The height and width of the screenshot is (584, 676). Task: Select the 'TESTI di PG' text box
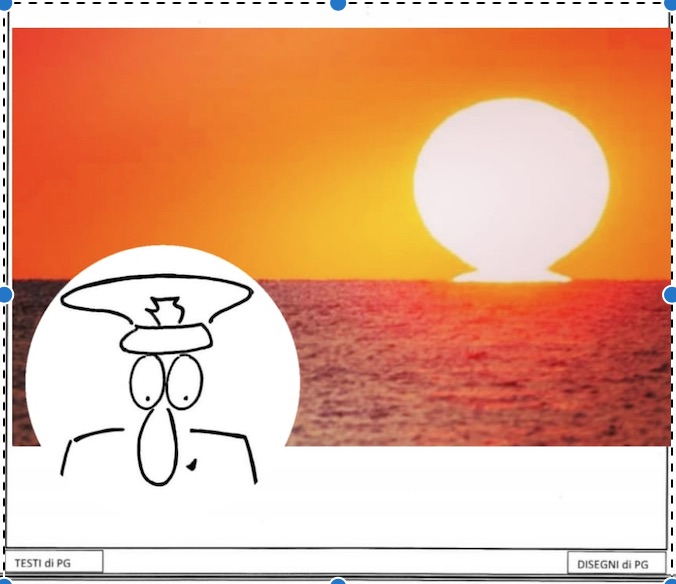[x=54, y=562]
